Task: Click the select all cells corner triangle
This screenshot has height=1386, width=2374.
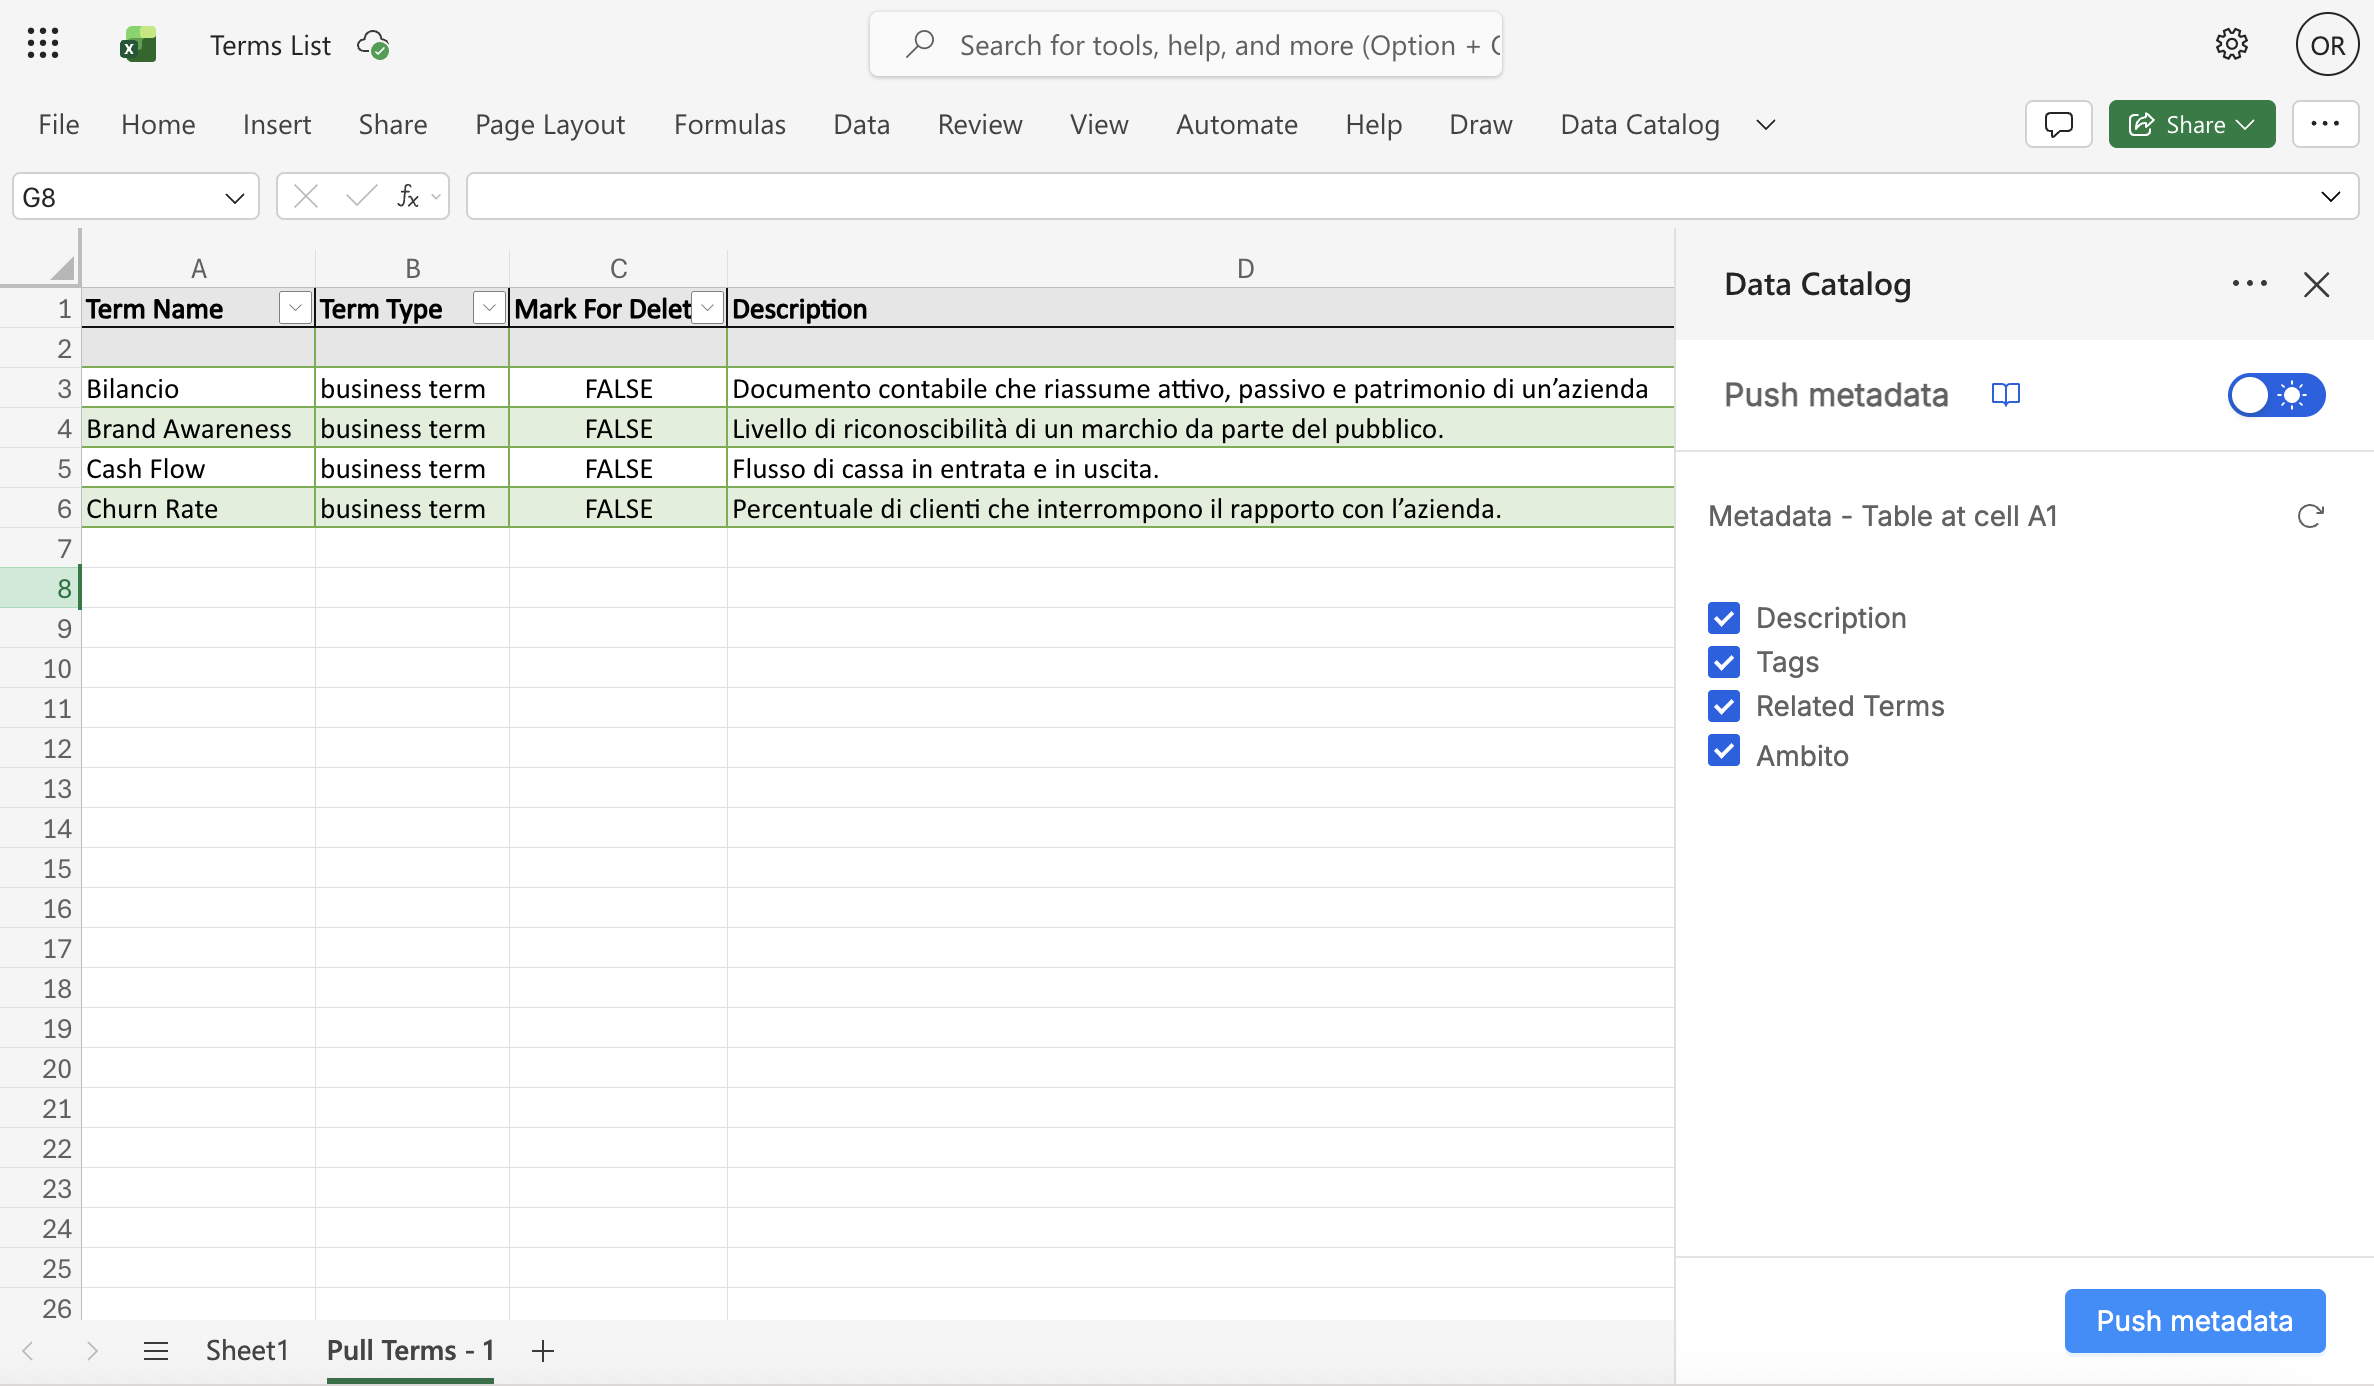Action: (x=62, y=267)
